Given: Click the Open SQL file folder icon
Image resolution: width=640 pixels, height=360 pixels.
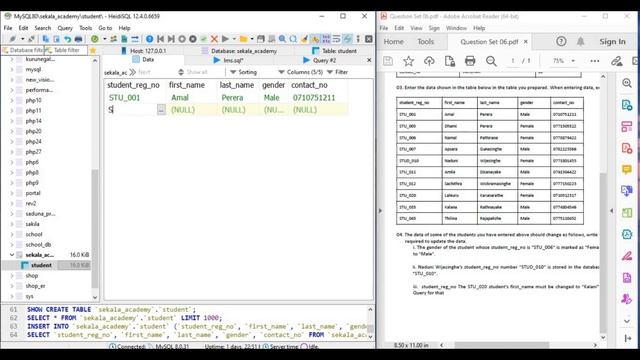Looking at the screenshot, I should [x=243, y=39].
